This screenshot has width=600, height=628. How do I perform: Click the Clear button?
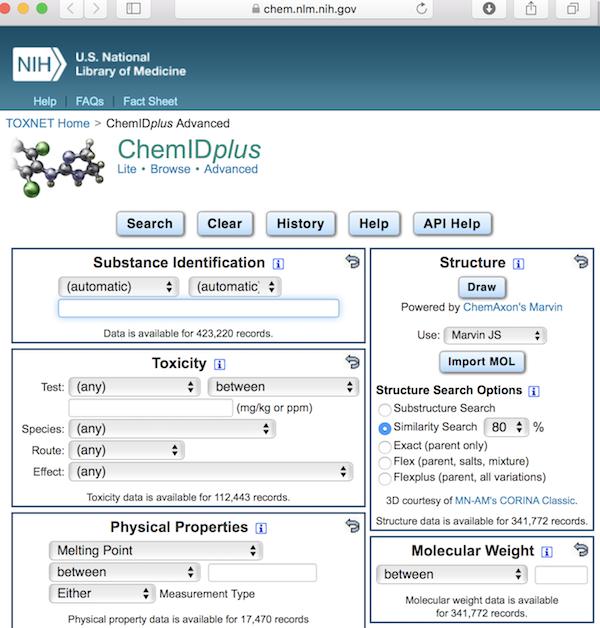click(x=225, y=223)
